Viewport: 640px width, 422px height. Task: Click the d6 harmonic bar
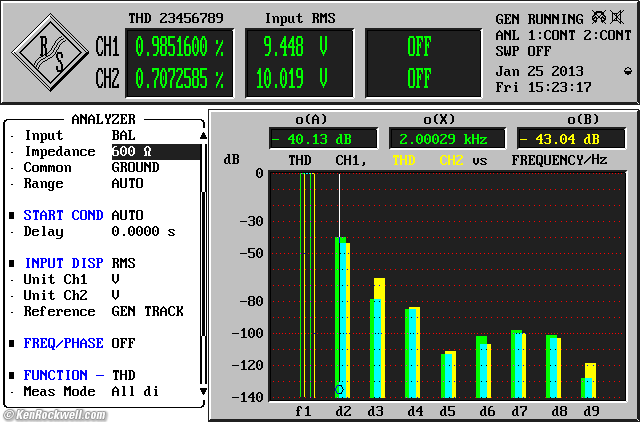point(483,366)
